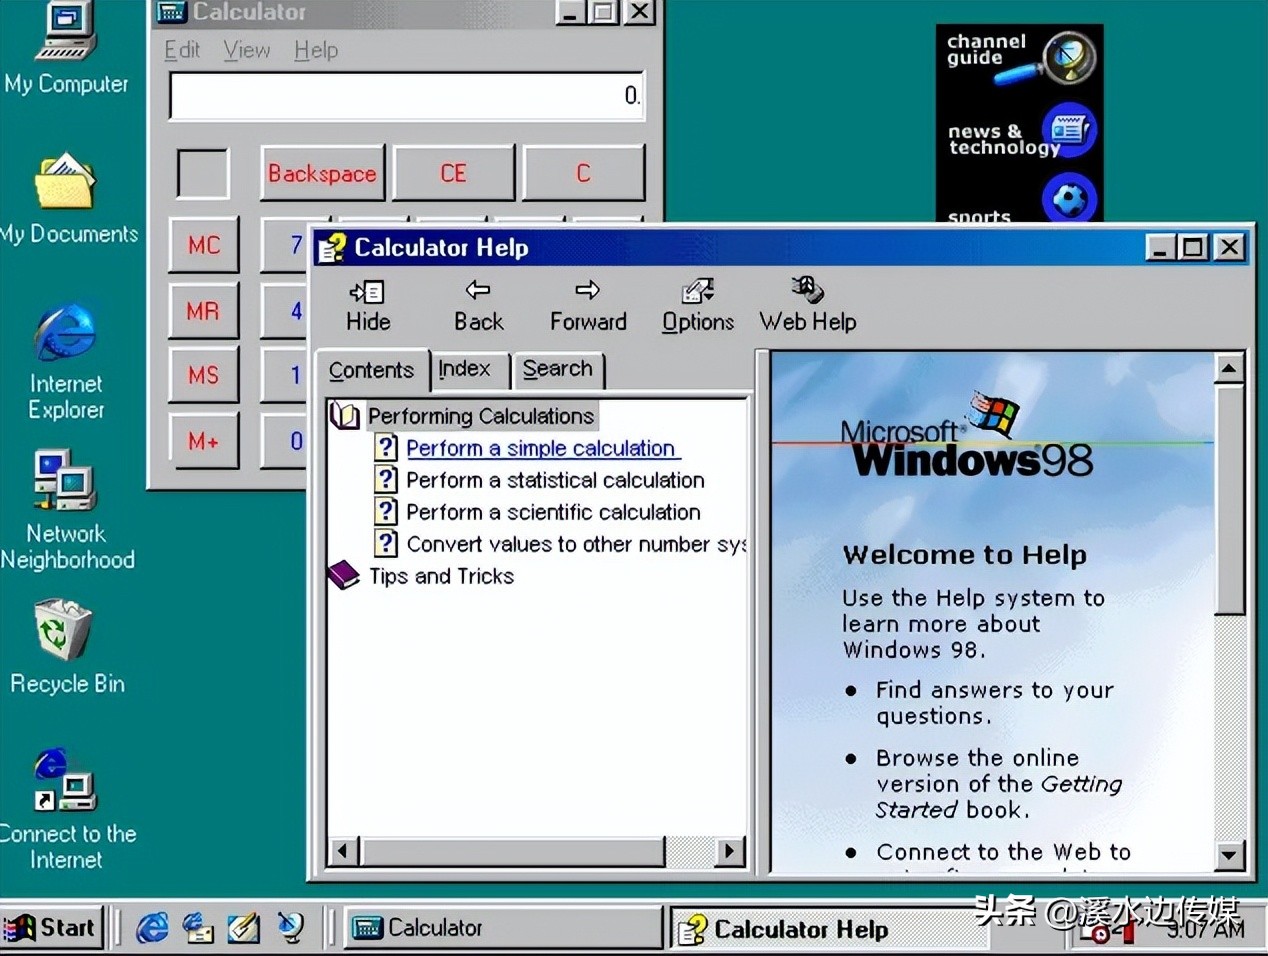Screen dimensions: 1268x956
Task: Click Outlook Express quick launch icon
Action: [198, 928]
